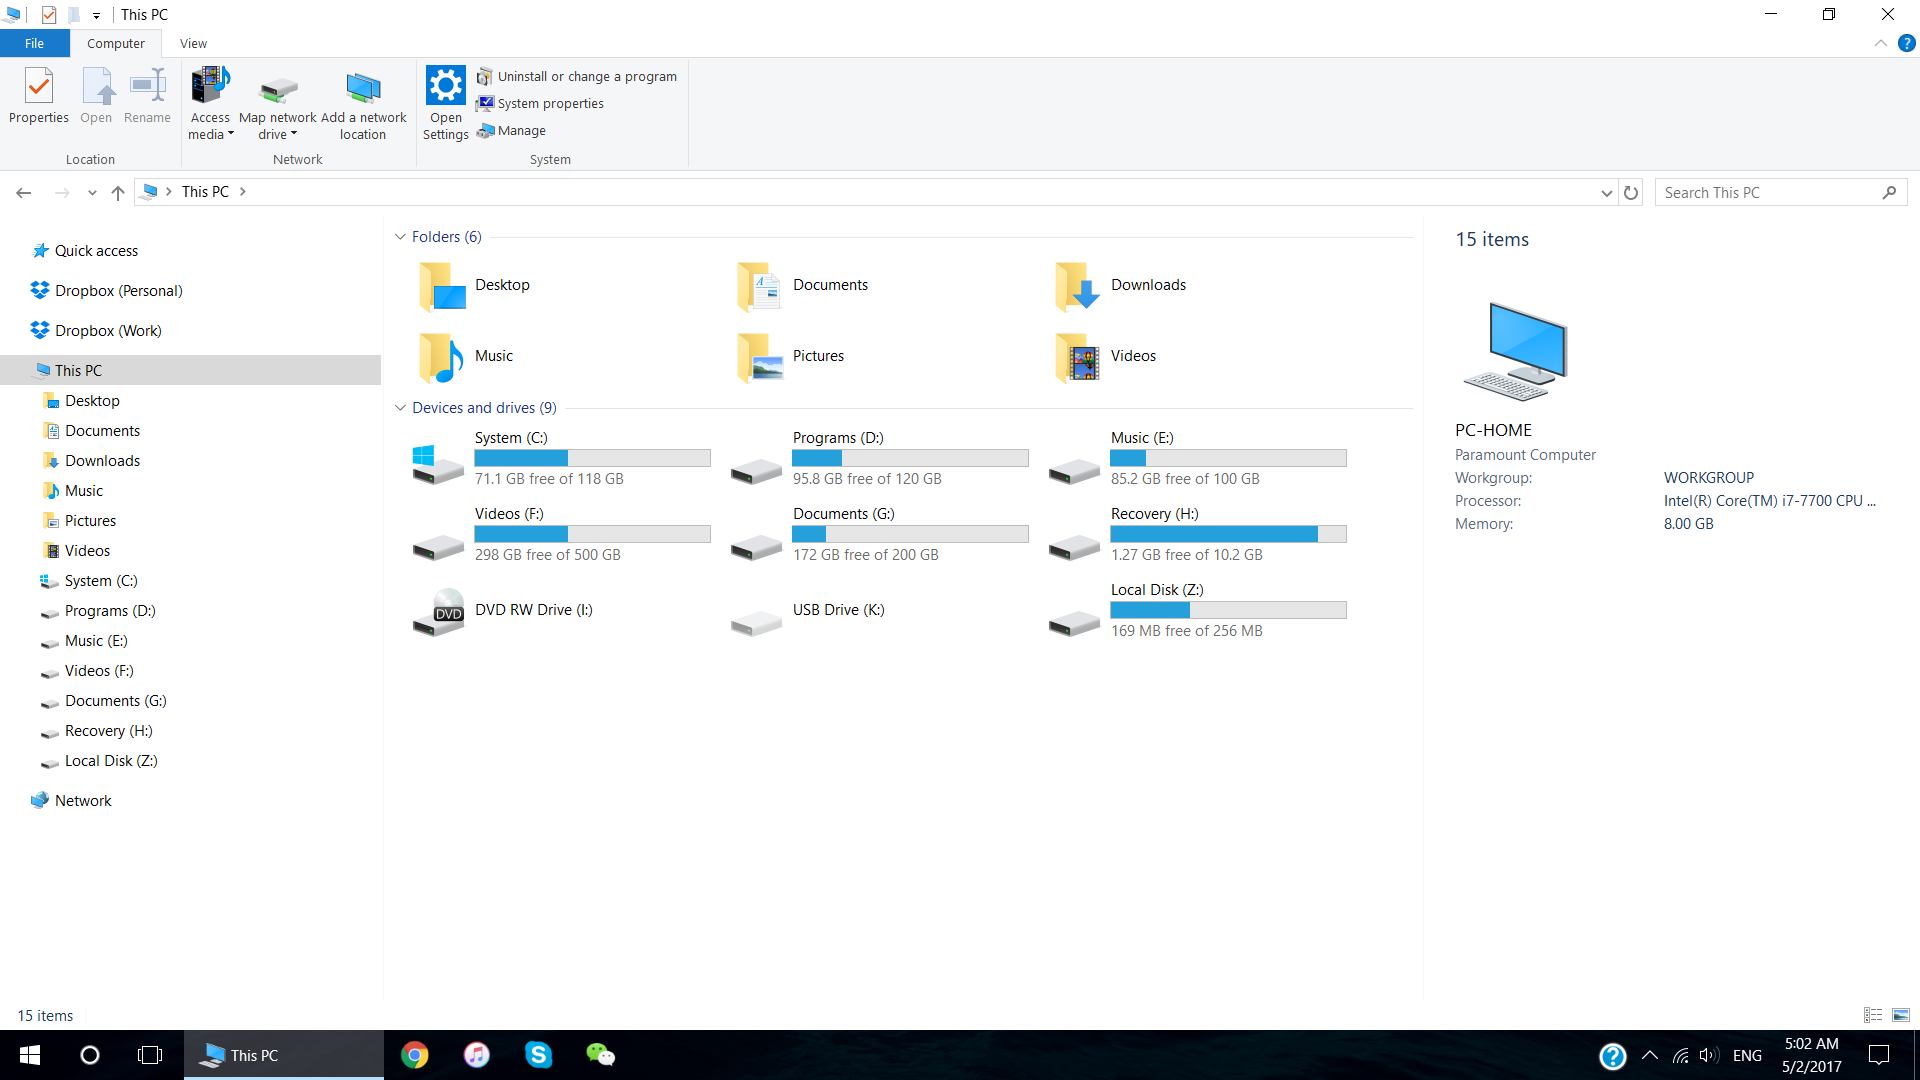Launch Skype from the taskbar

pyautogui.click(x=538, y=1054)
